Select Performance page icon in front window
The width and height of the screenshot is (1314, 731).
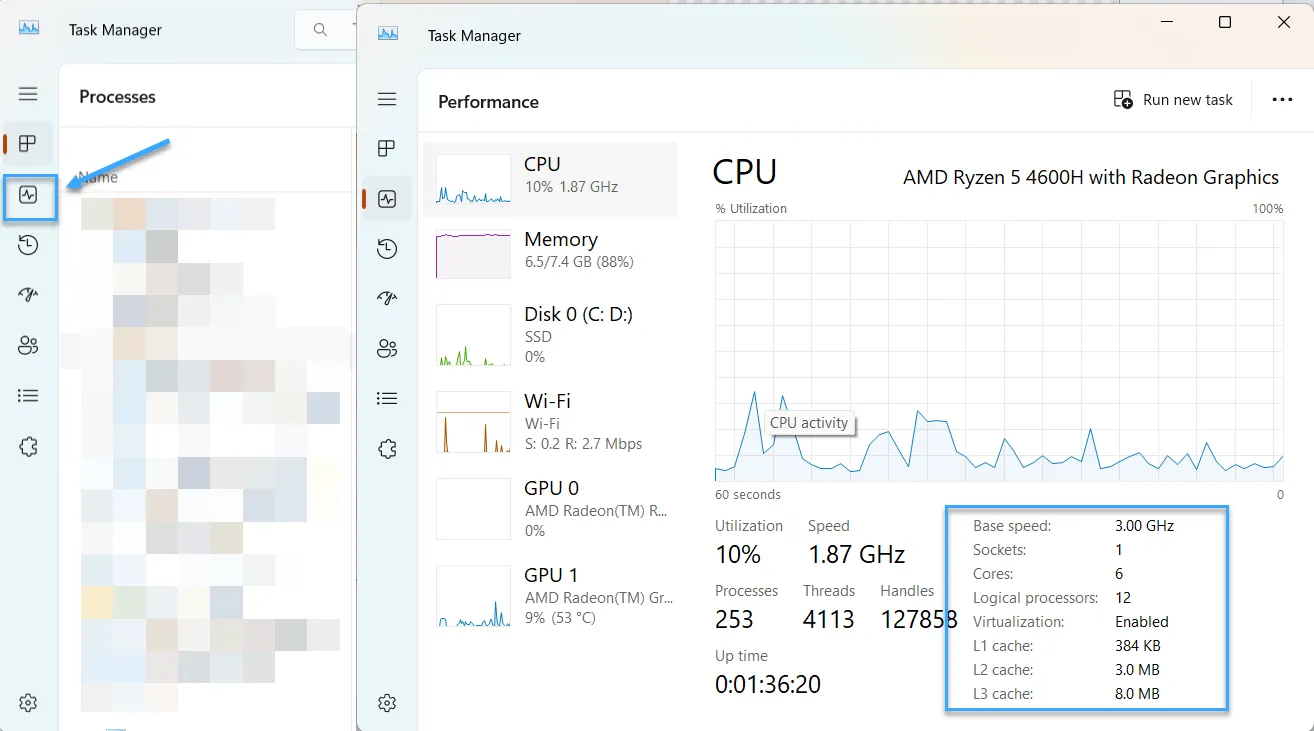387,198
